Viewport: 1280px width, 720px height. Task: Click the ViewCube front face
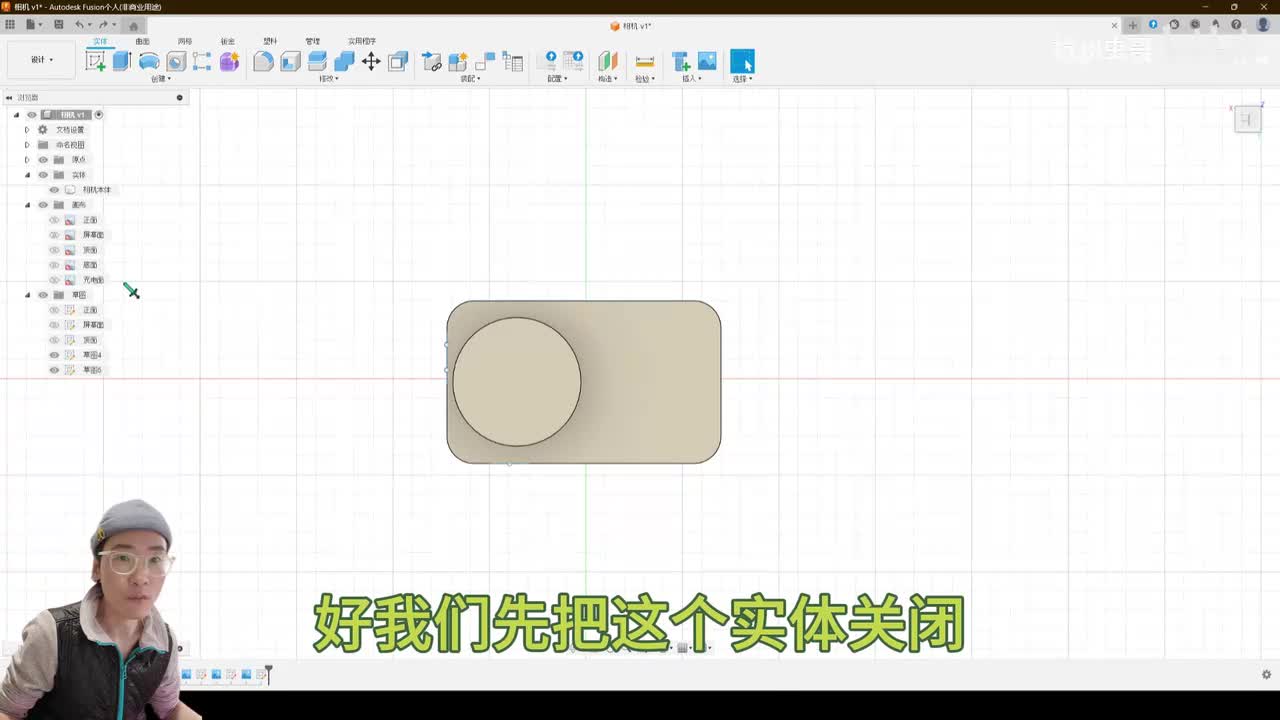click(x=1246, y=120)
